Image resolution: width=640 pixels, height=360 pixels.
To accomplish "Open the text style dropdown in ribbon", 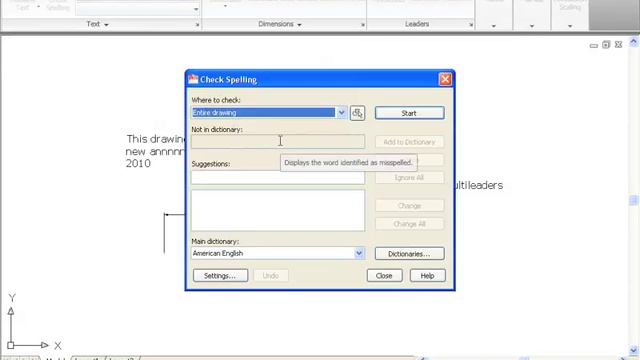I will point(196,9).
